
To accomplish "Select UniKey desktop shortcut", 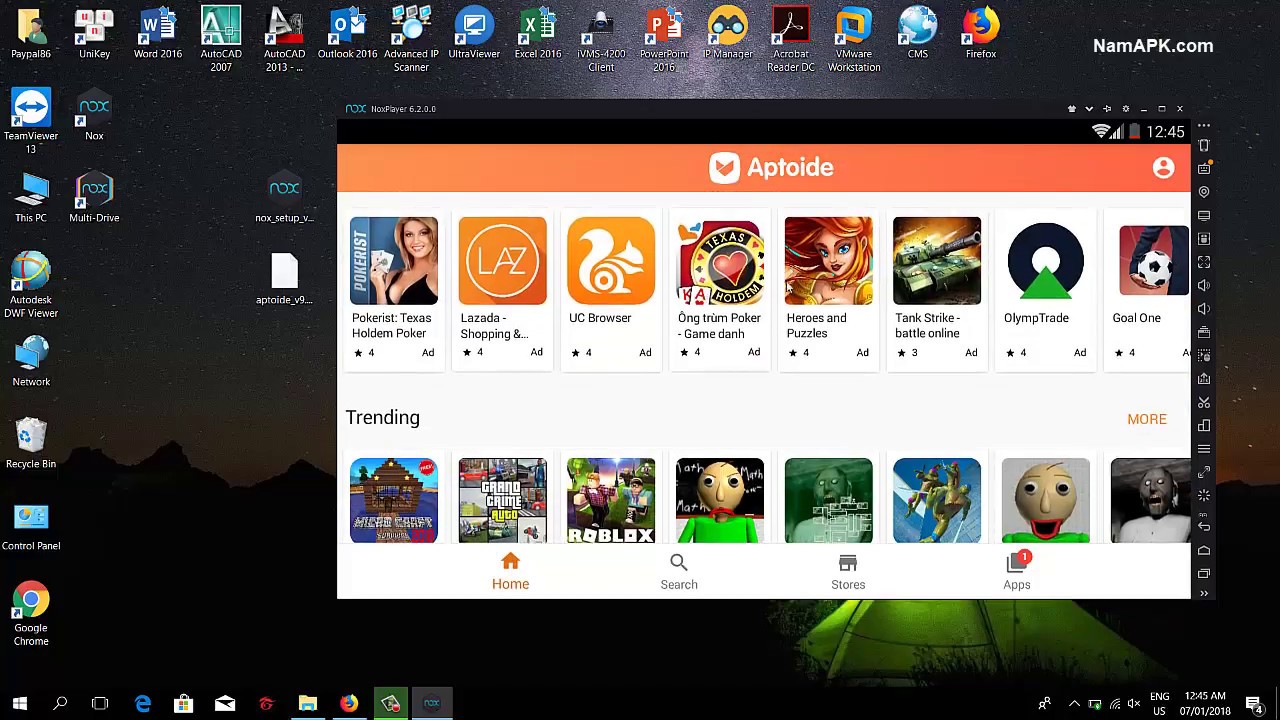I will point(94,34).
